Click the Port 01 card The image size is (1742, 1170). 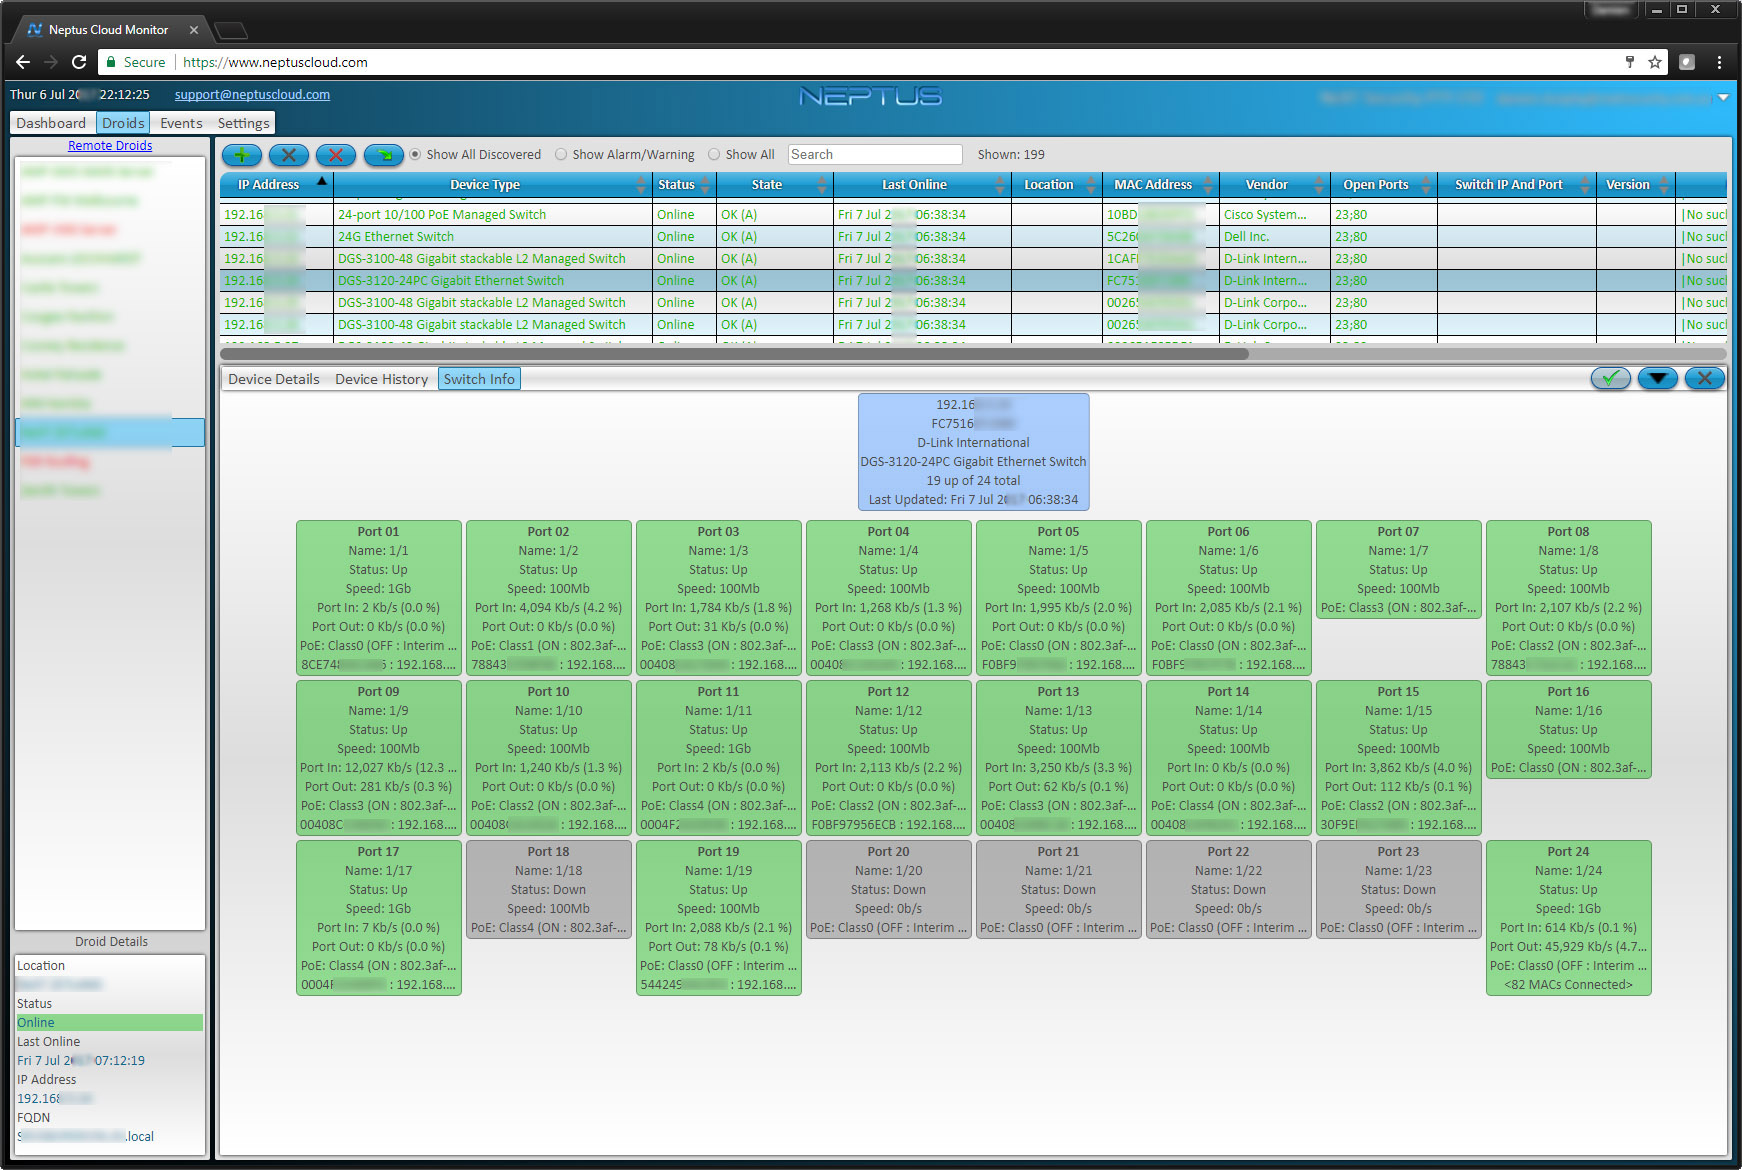[379, 598]
